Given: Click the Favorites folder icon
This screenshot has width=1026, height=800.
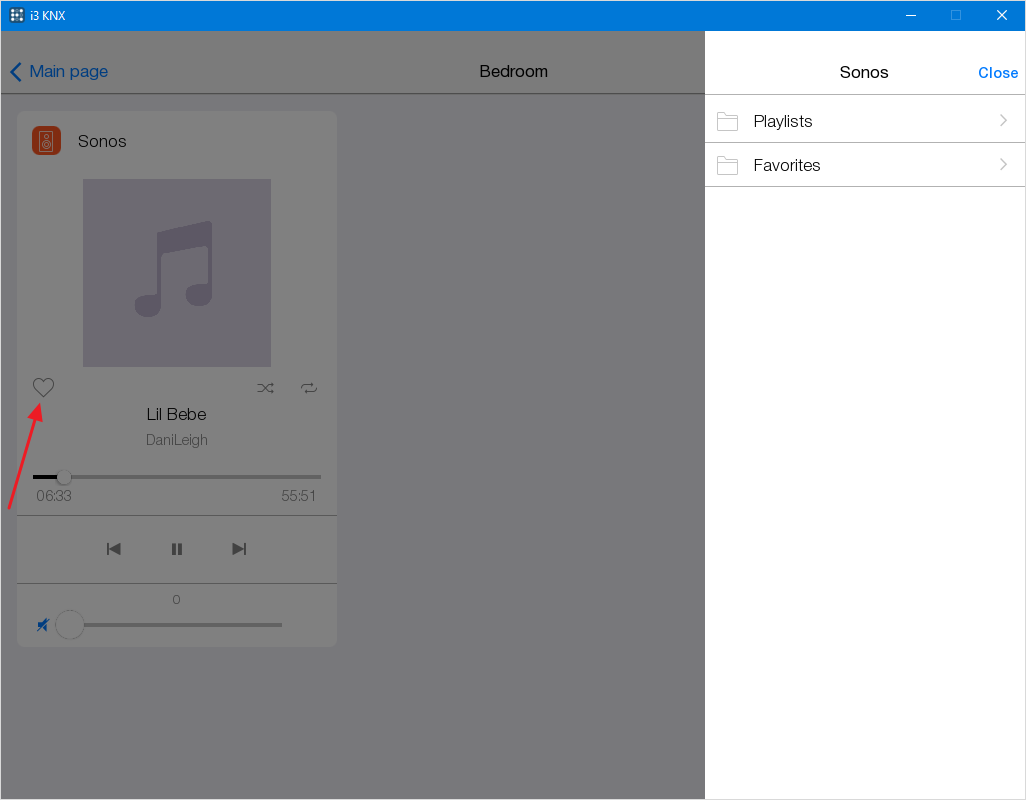Looking at the screenshot, I should (727, 165).
